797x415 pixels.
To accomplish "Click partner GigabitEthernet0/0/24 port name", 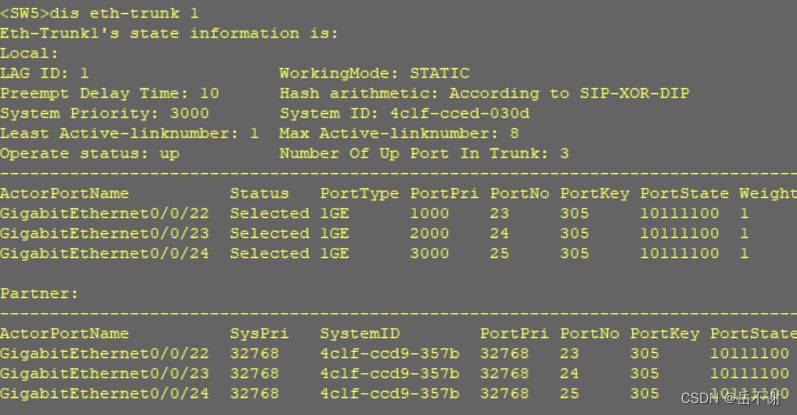I will point(104,394).
